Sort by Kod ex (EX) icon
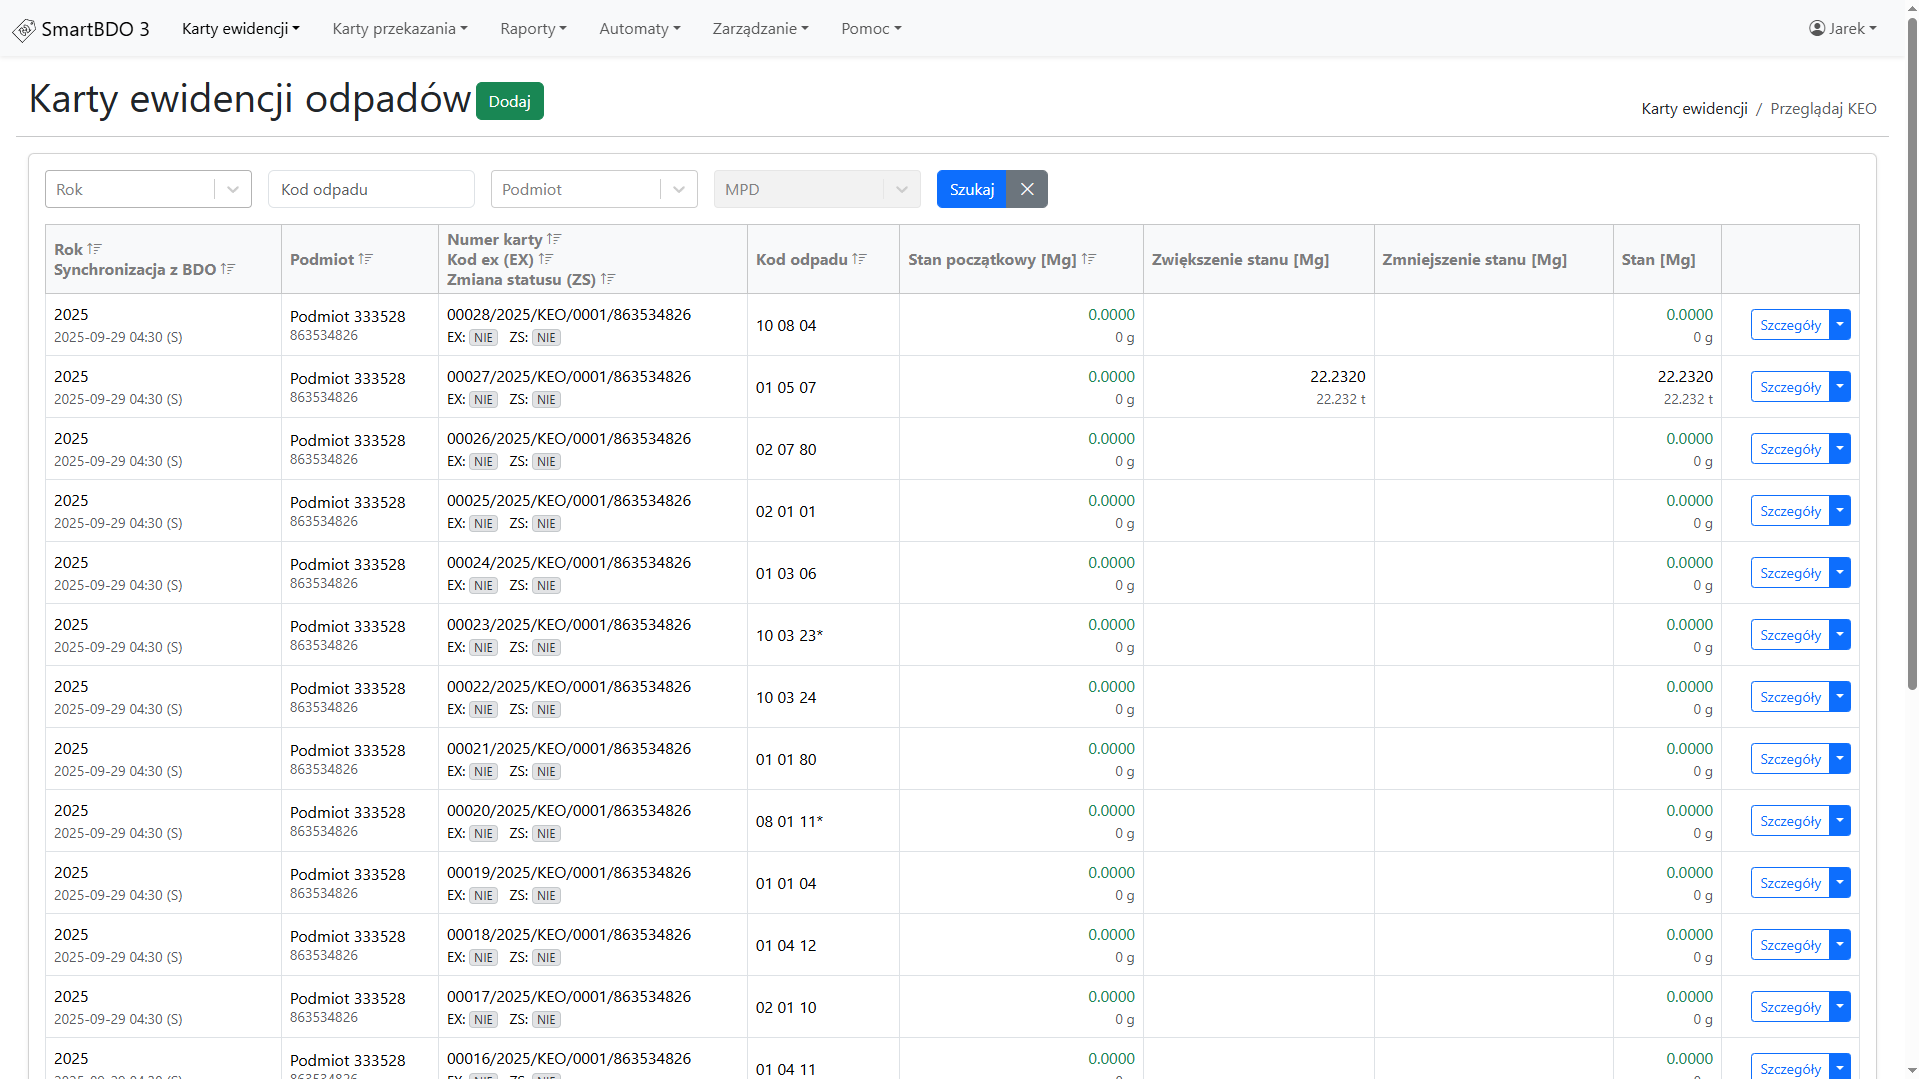The image size is (1919, 1079). 546,259
